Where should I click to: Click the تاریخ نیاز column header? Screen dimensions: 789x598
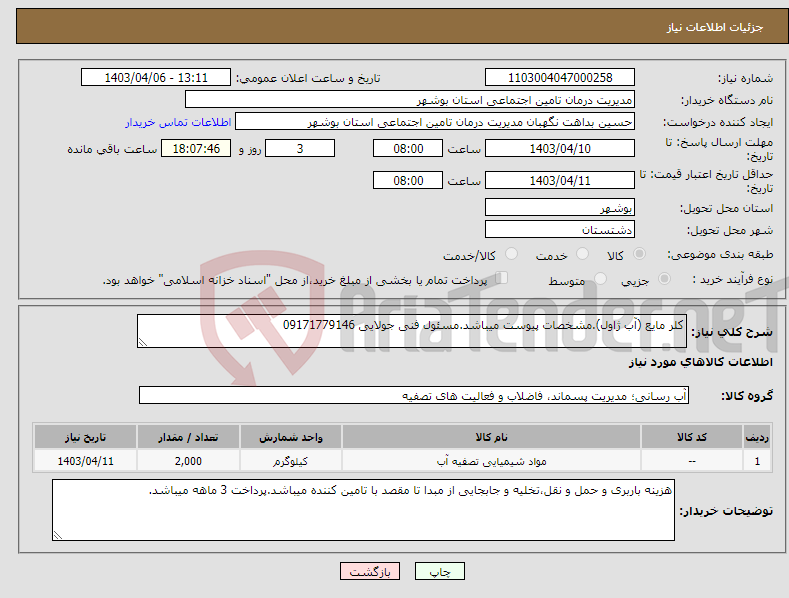pos(86,437)
